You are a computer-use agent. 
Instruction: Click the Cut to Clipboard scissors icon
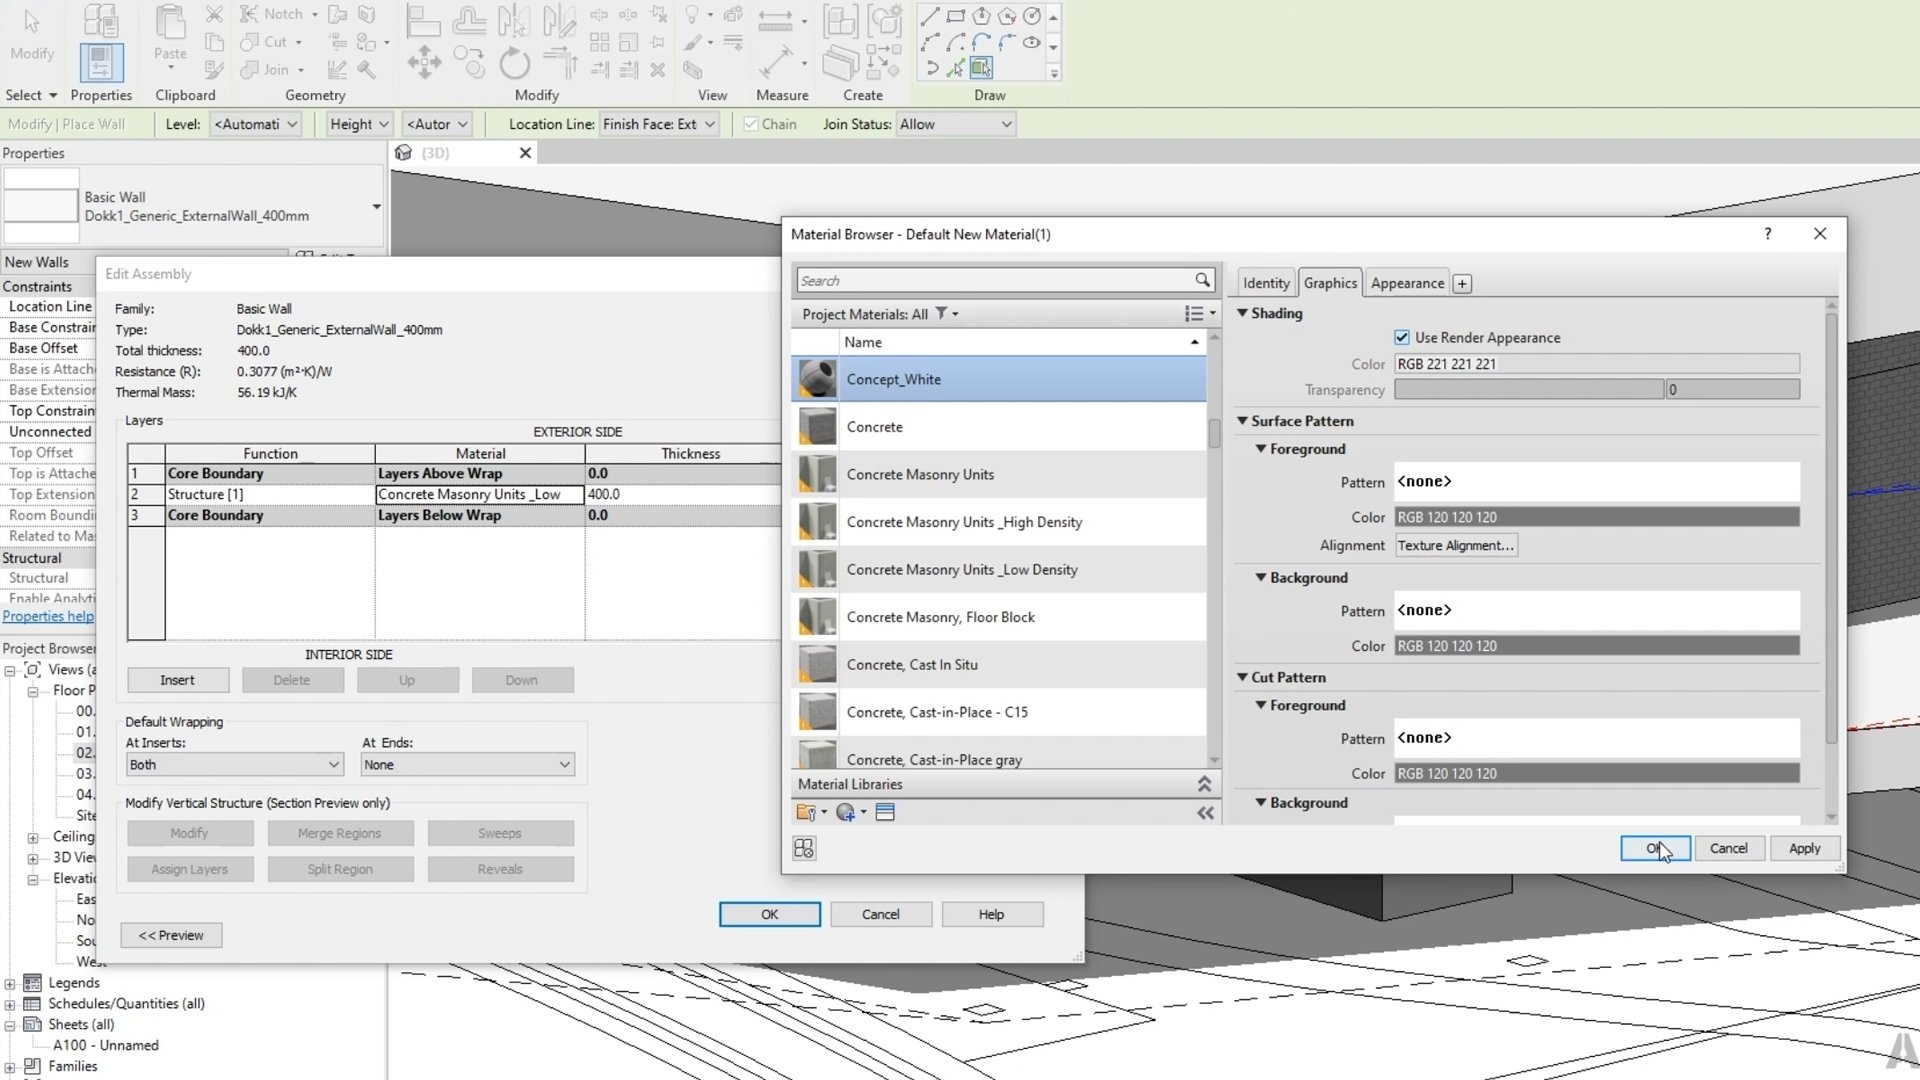click(x=214, y=14)
